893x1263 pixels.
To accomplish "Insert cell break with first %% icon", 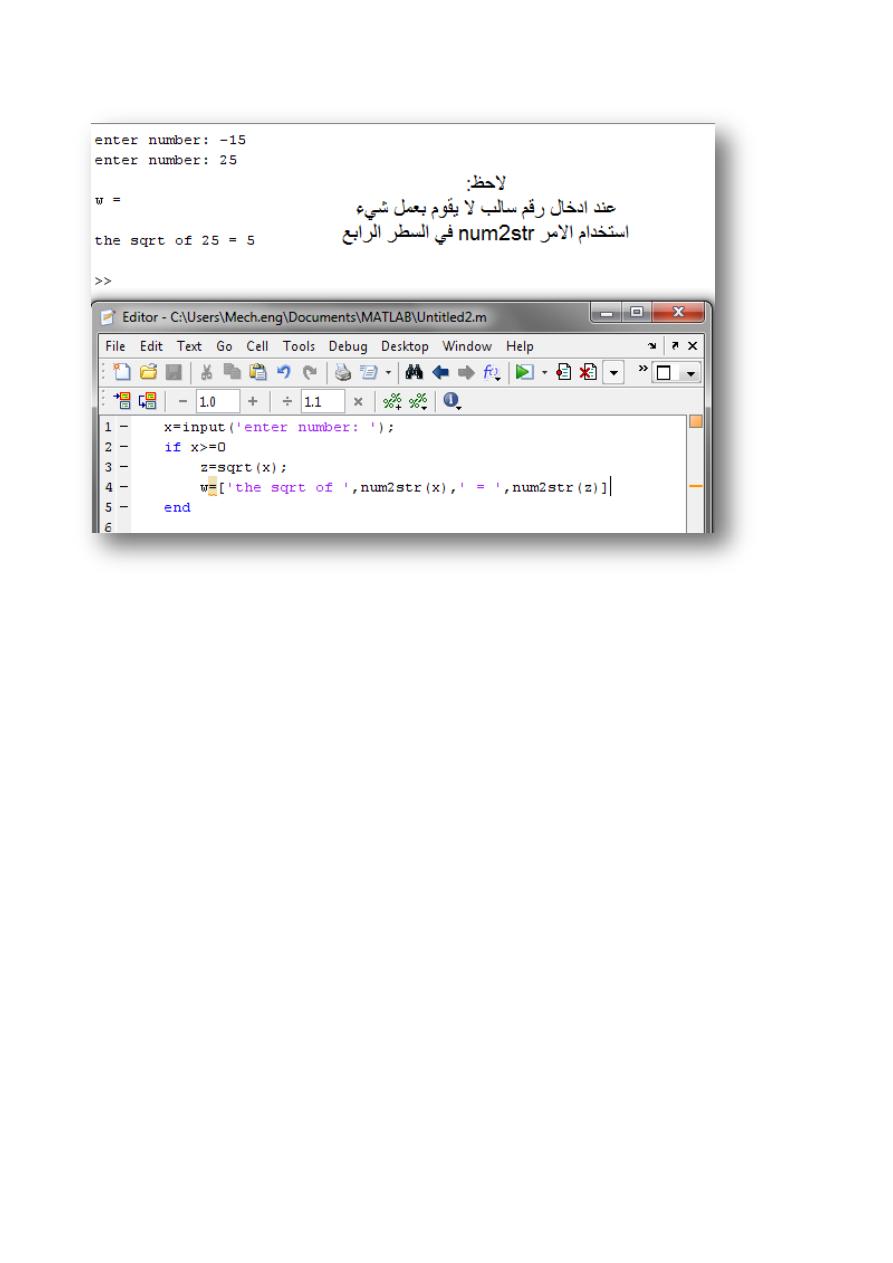I will 393,401.
